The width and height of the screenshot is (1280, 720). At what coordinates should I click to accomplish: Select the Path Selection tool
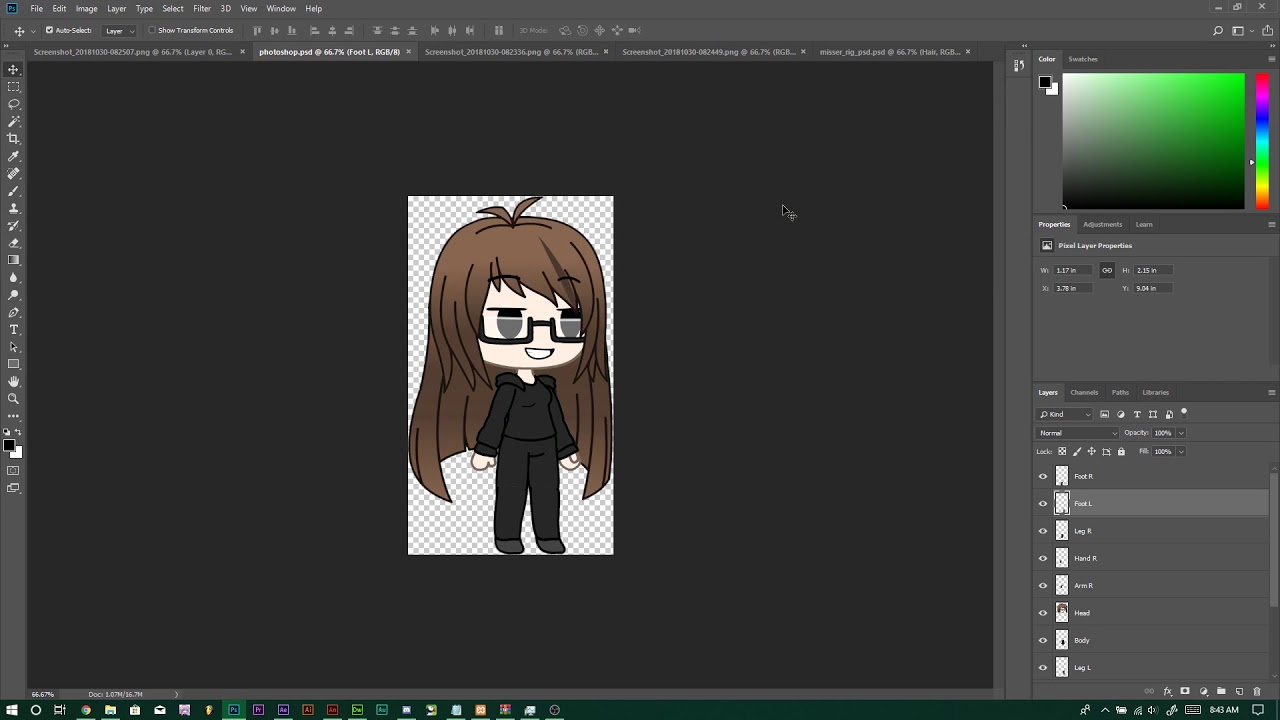tap(14, 347)
